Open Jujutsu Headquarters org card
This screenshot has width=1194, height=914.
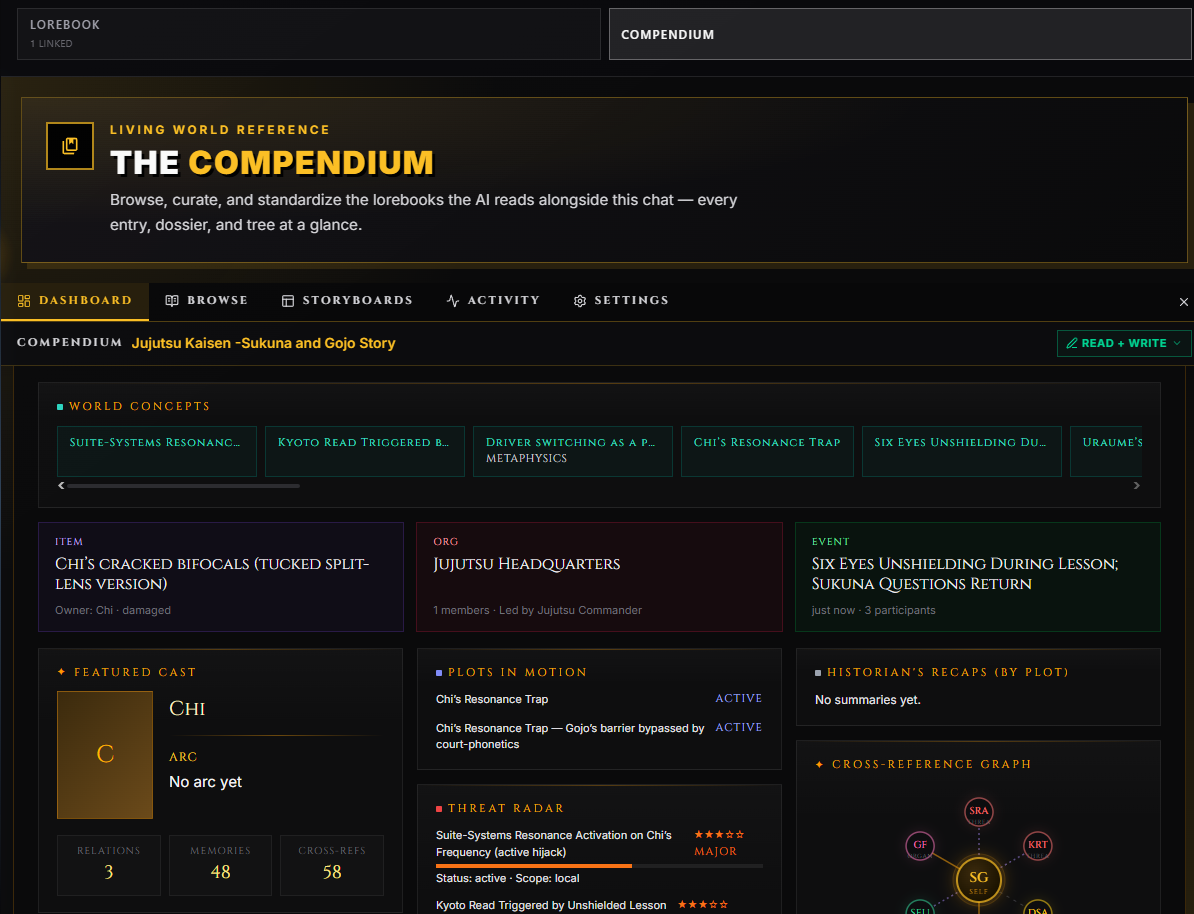(x=599, y=577)
